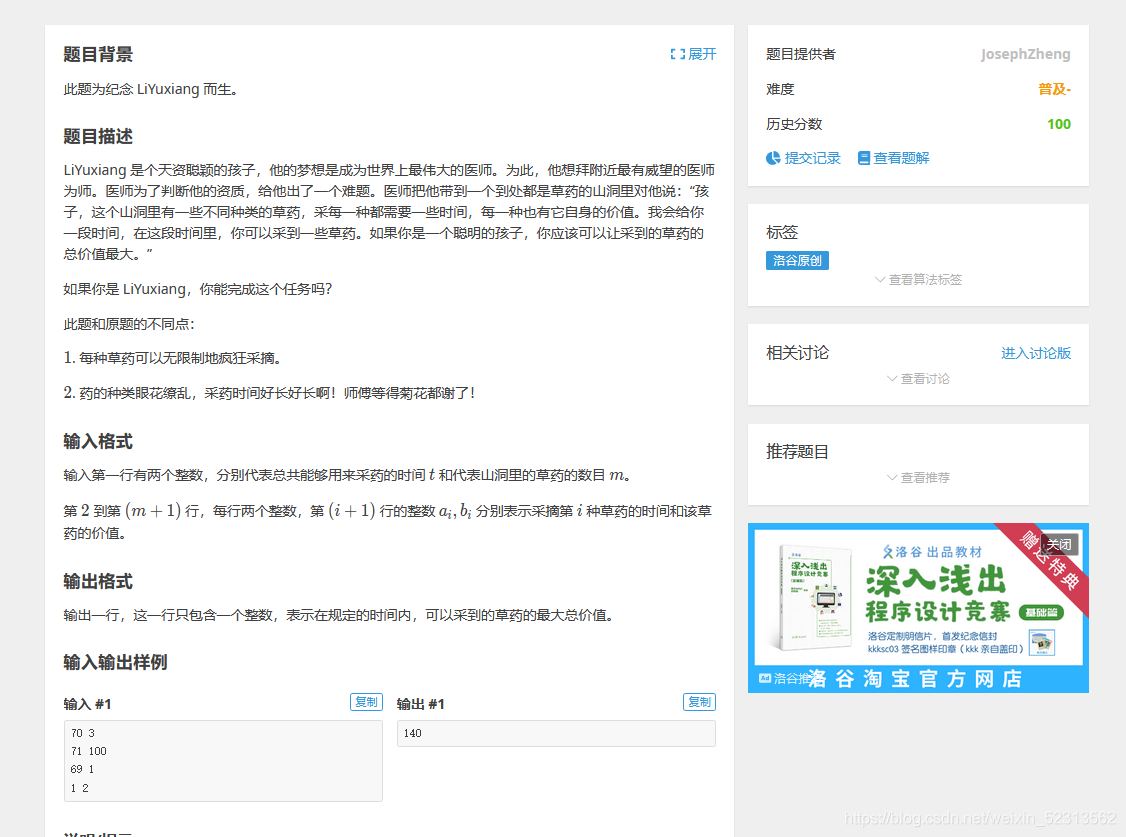Click the book cover image in advertisement
This screenshot has height=837, width=1126.
(814, 597)
